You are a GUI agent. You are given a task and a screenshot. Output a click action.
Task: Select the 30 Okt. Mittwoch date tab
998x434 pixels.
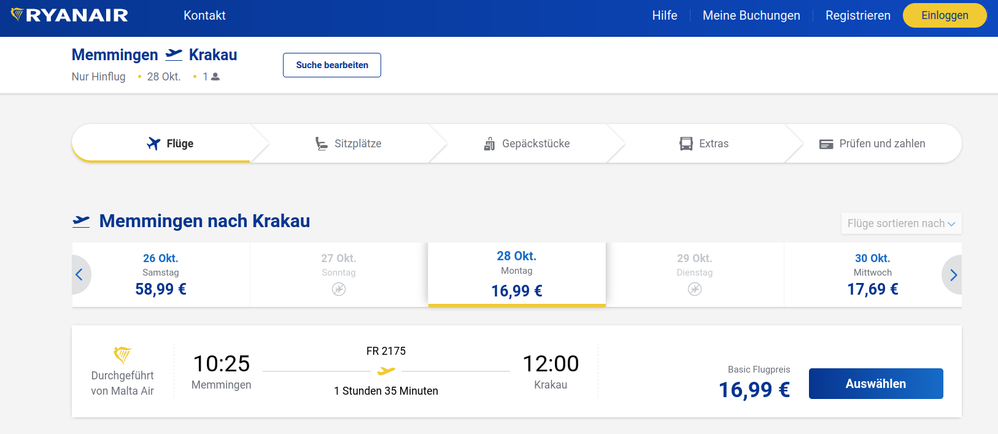click(x=872, y=275)
